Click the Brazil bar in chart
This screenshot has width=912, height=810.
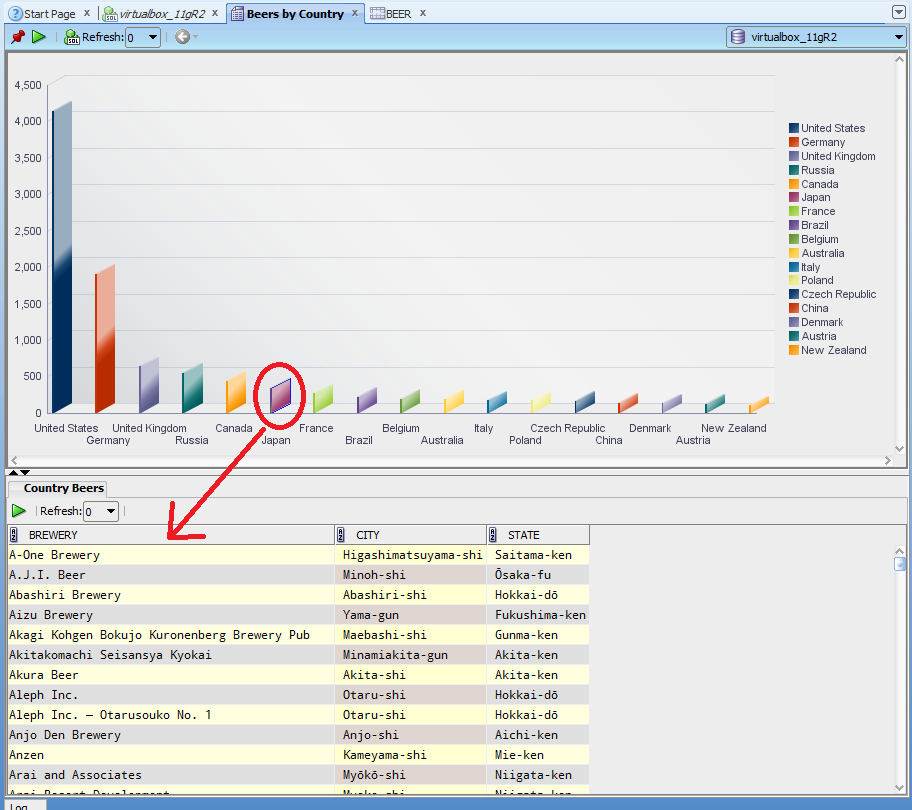pyautogui.click(x=367, y=400)
